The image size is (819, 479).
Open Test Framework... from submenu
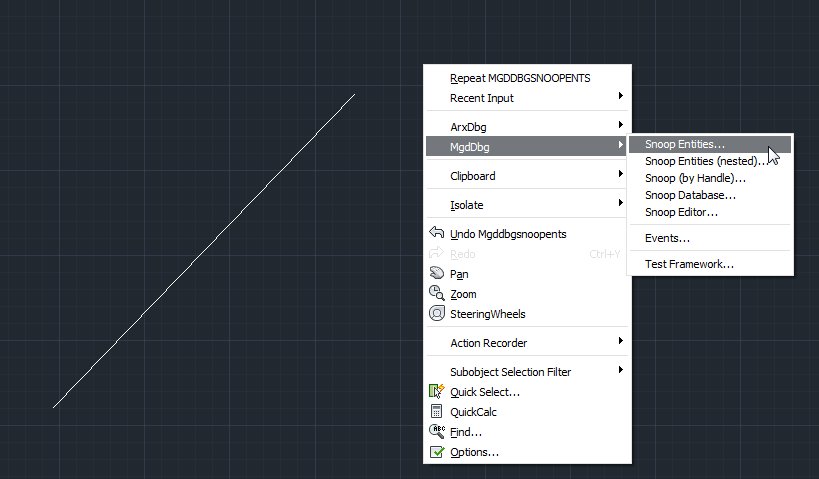pyautogui.click(x=710, y=264)
